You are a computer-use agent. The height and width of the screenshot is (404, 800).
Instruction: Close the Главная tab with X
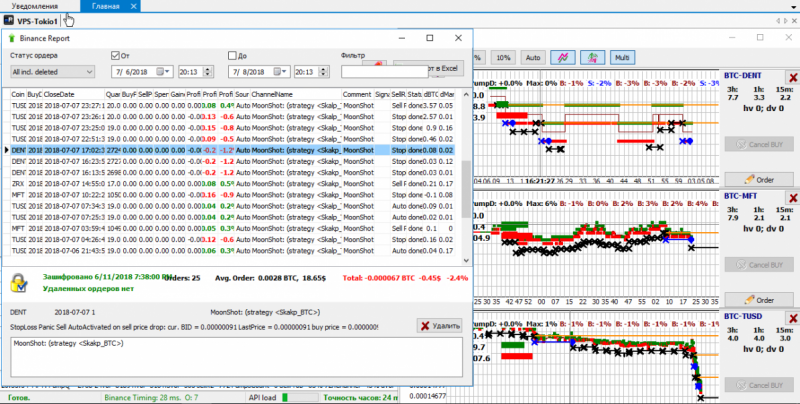click(x=133, y=6)
